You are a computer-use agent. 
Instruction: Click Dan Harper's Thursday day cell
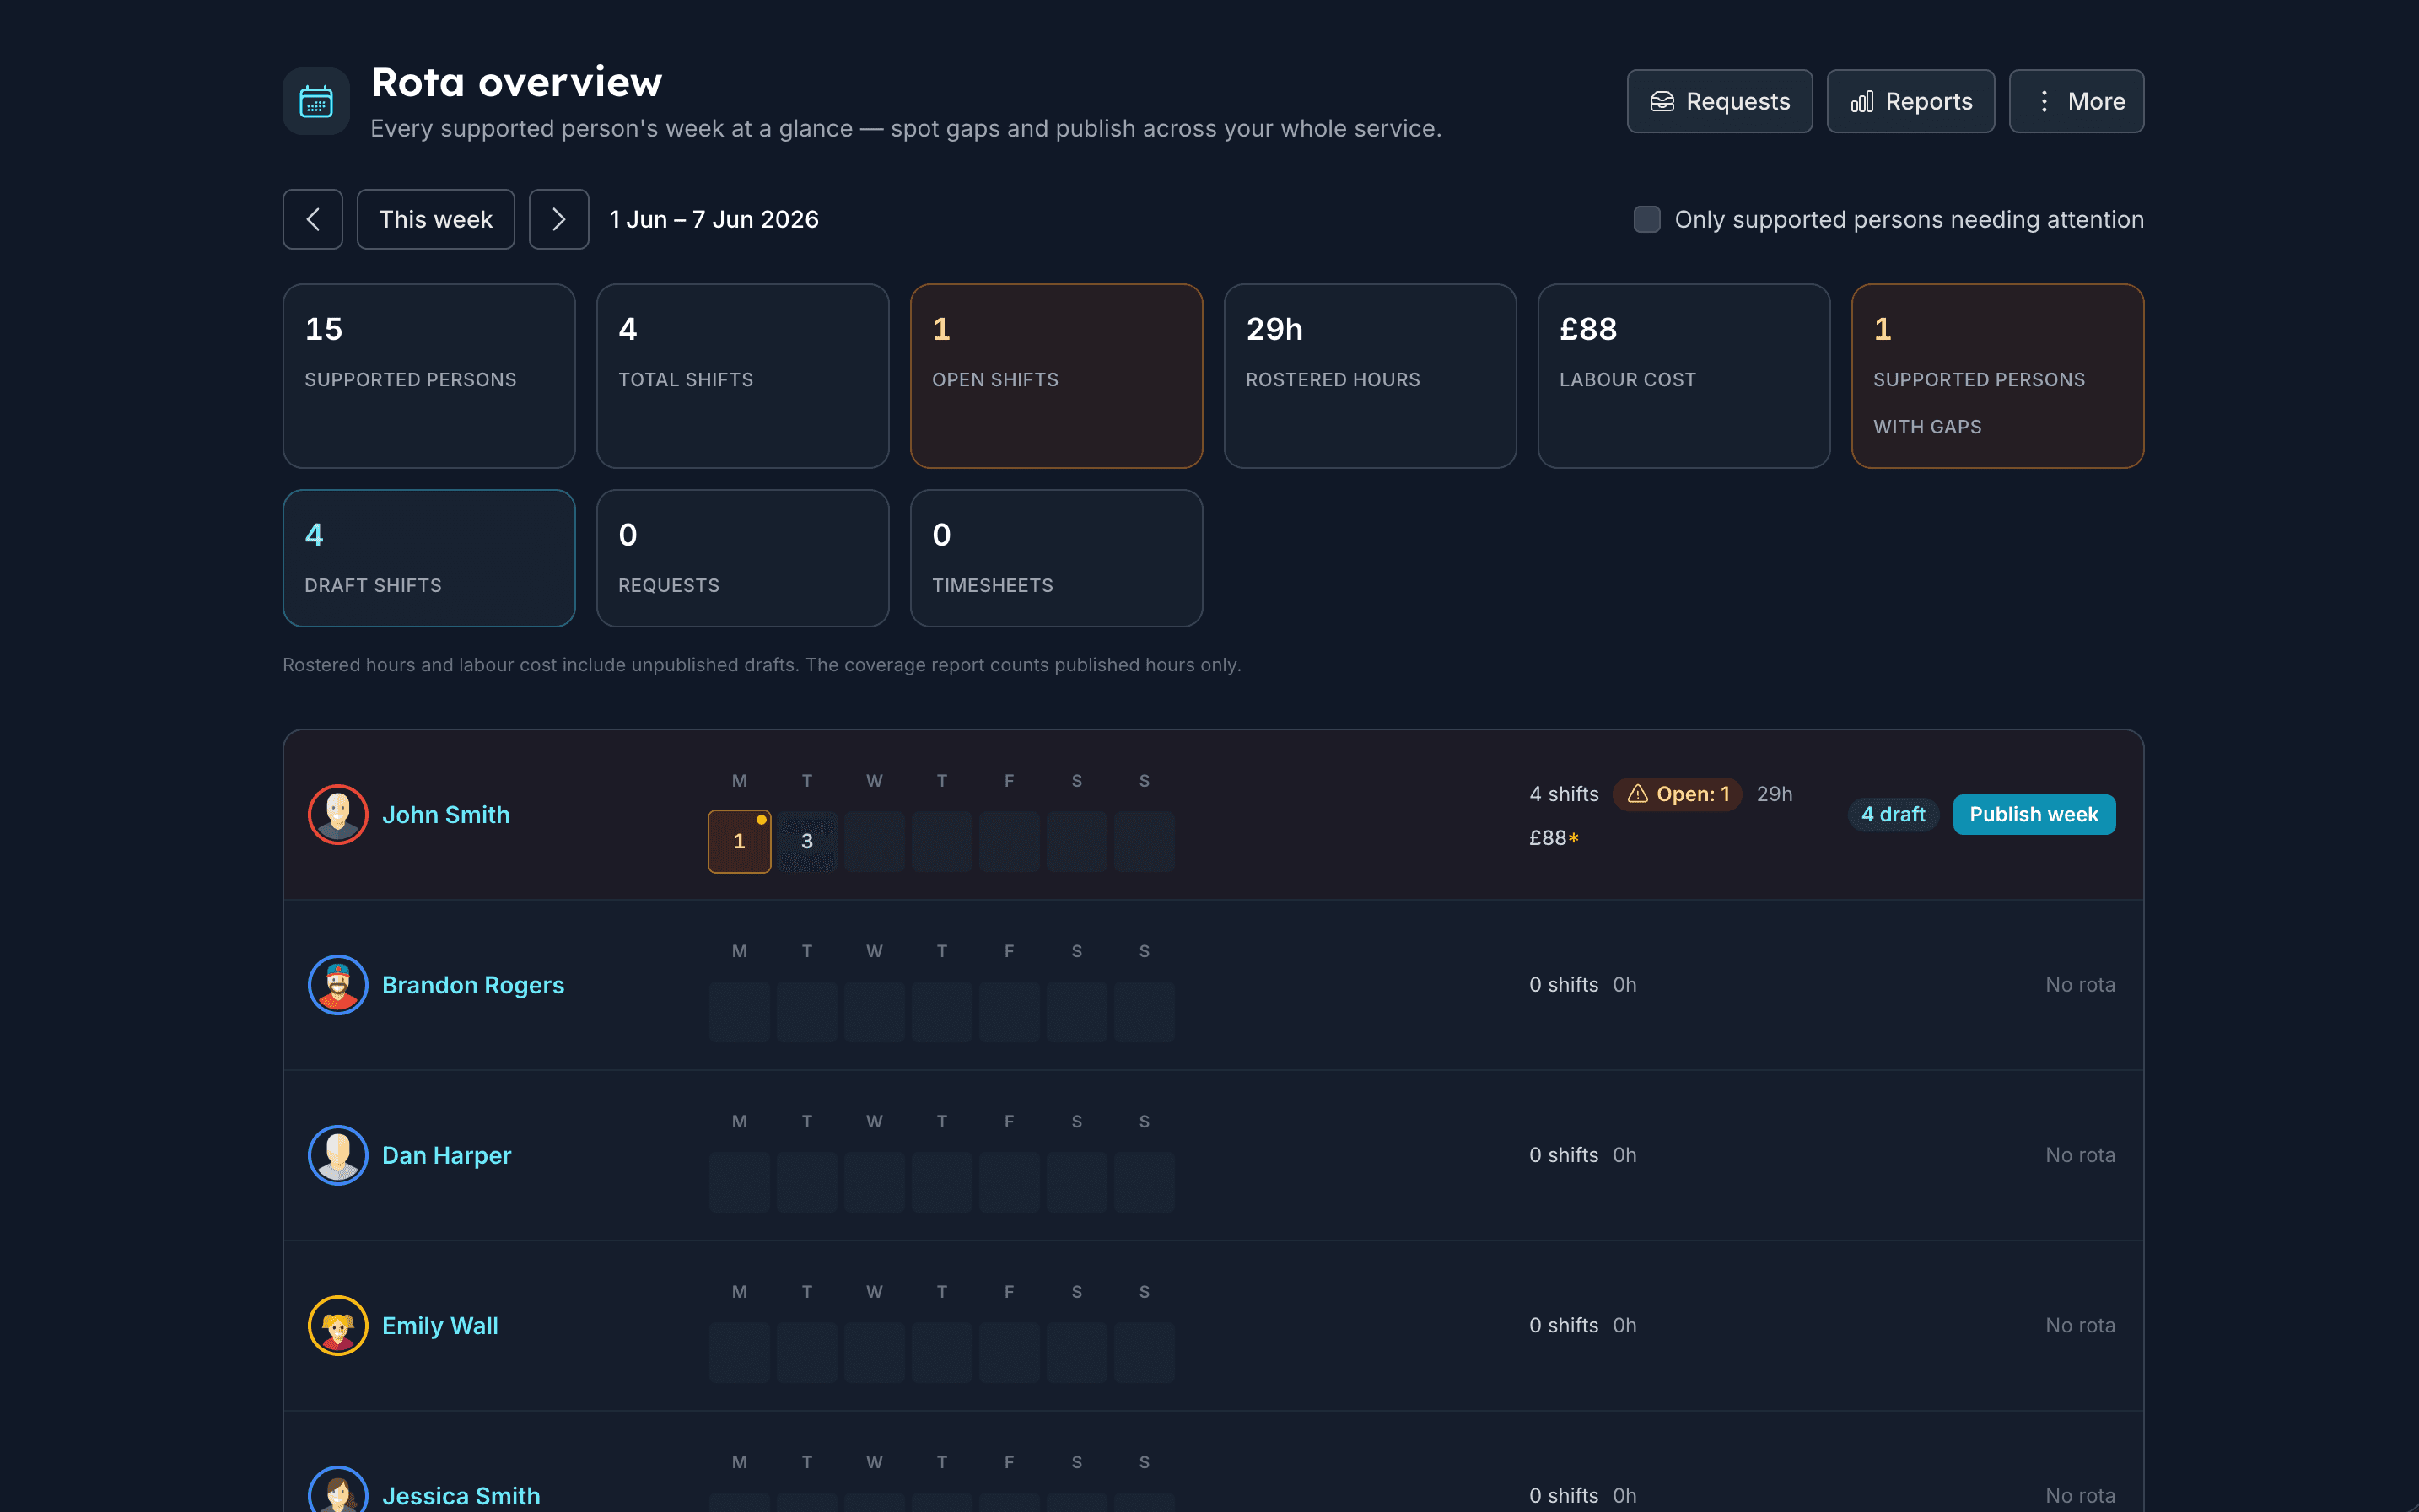[942, 1182]
